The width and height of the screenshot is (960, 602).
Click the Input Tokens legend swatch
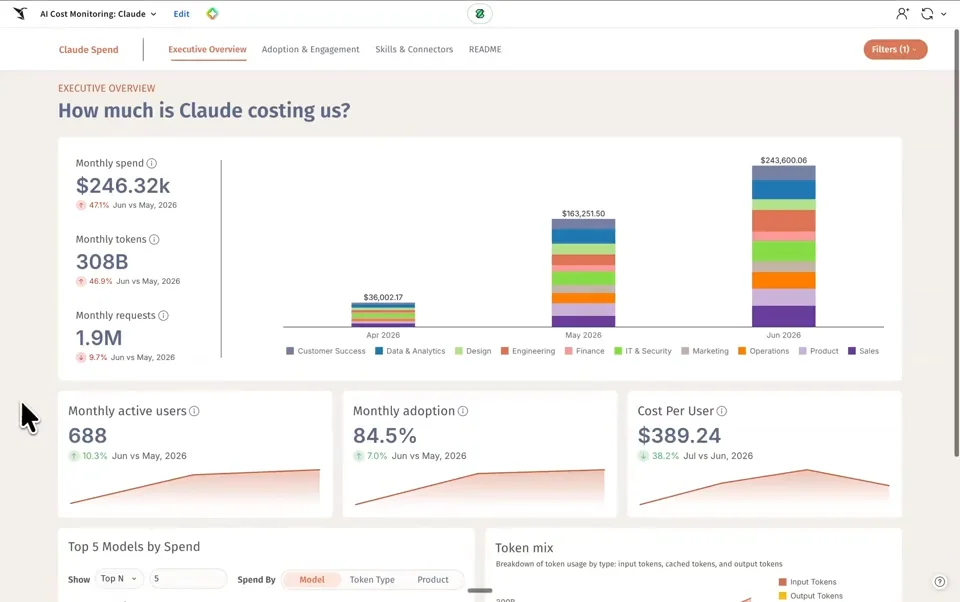click(782, 582)
